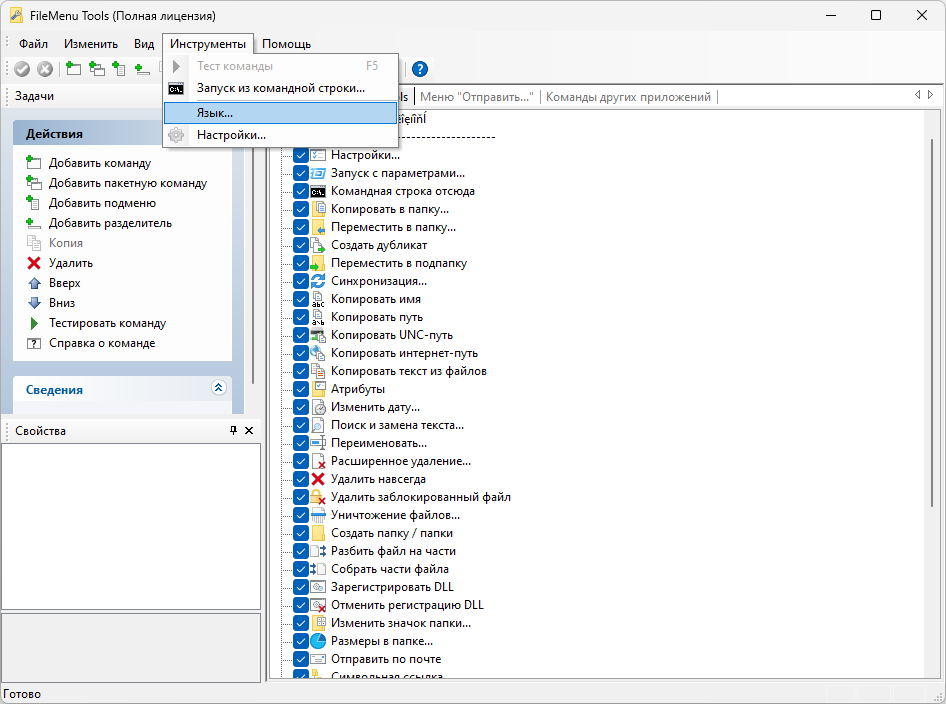Click the add batch command toolbar icon
The width and height of the screenshot is (946, 704).
(x=97, y=69)
